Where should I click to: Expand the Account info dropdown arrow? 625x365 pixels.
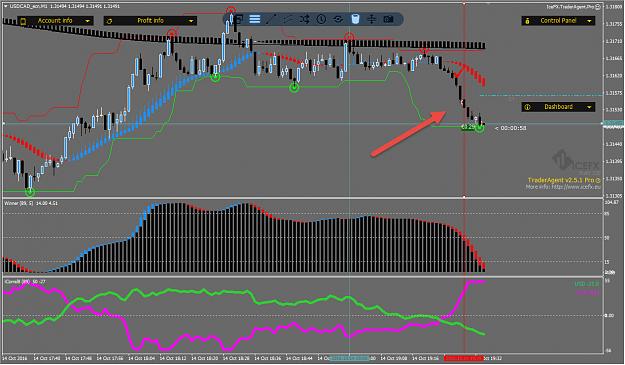tap(87, 21)
